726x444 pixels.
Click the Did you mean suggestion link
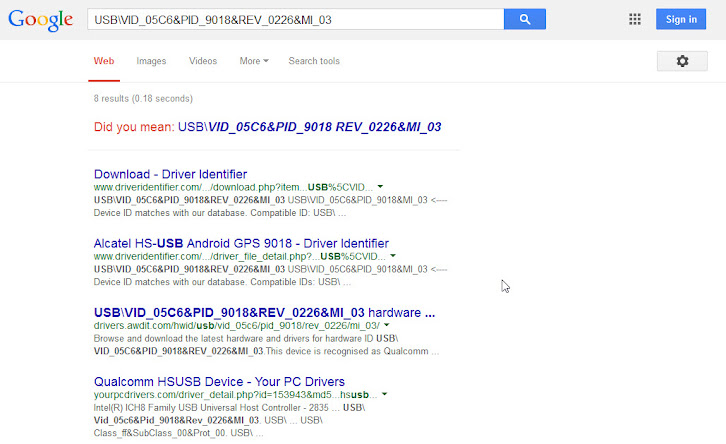point(309,127)
